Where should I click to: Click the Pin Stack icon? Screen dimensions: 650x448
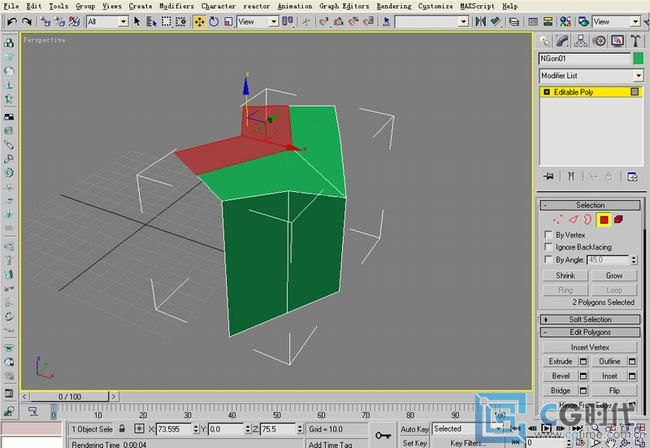click(548, 176)
